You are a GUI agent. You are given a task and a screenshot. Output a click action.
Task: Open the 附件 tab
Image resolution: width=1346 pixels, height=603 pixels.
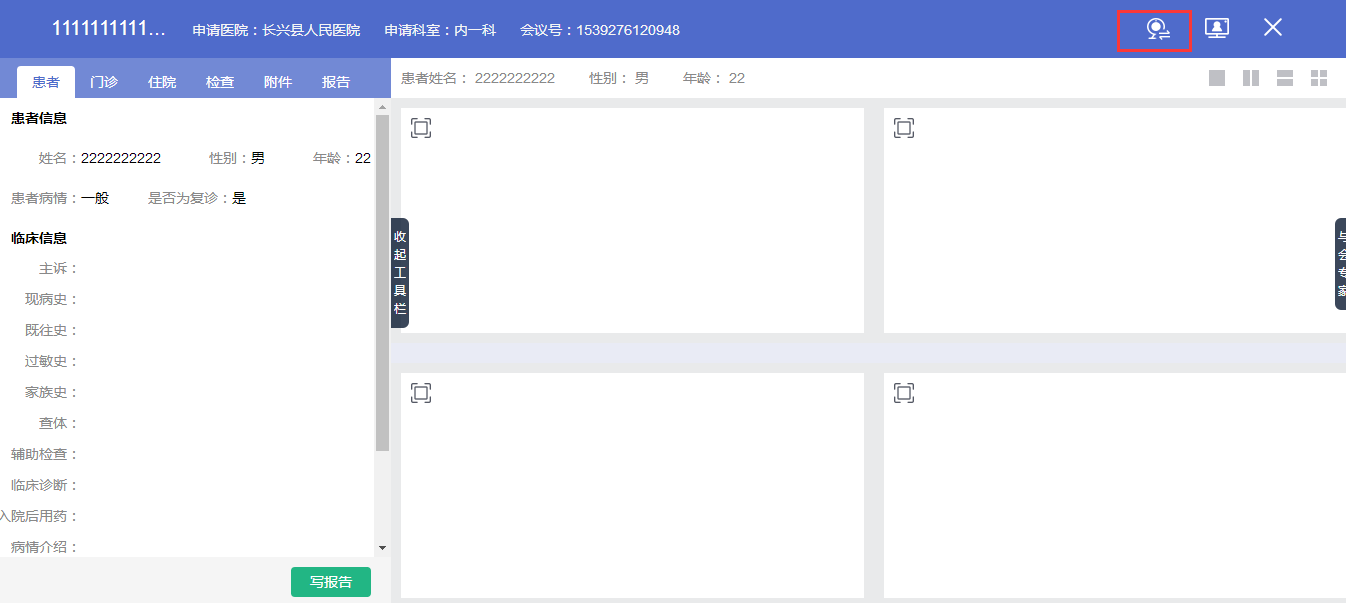point(278,82)
